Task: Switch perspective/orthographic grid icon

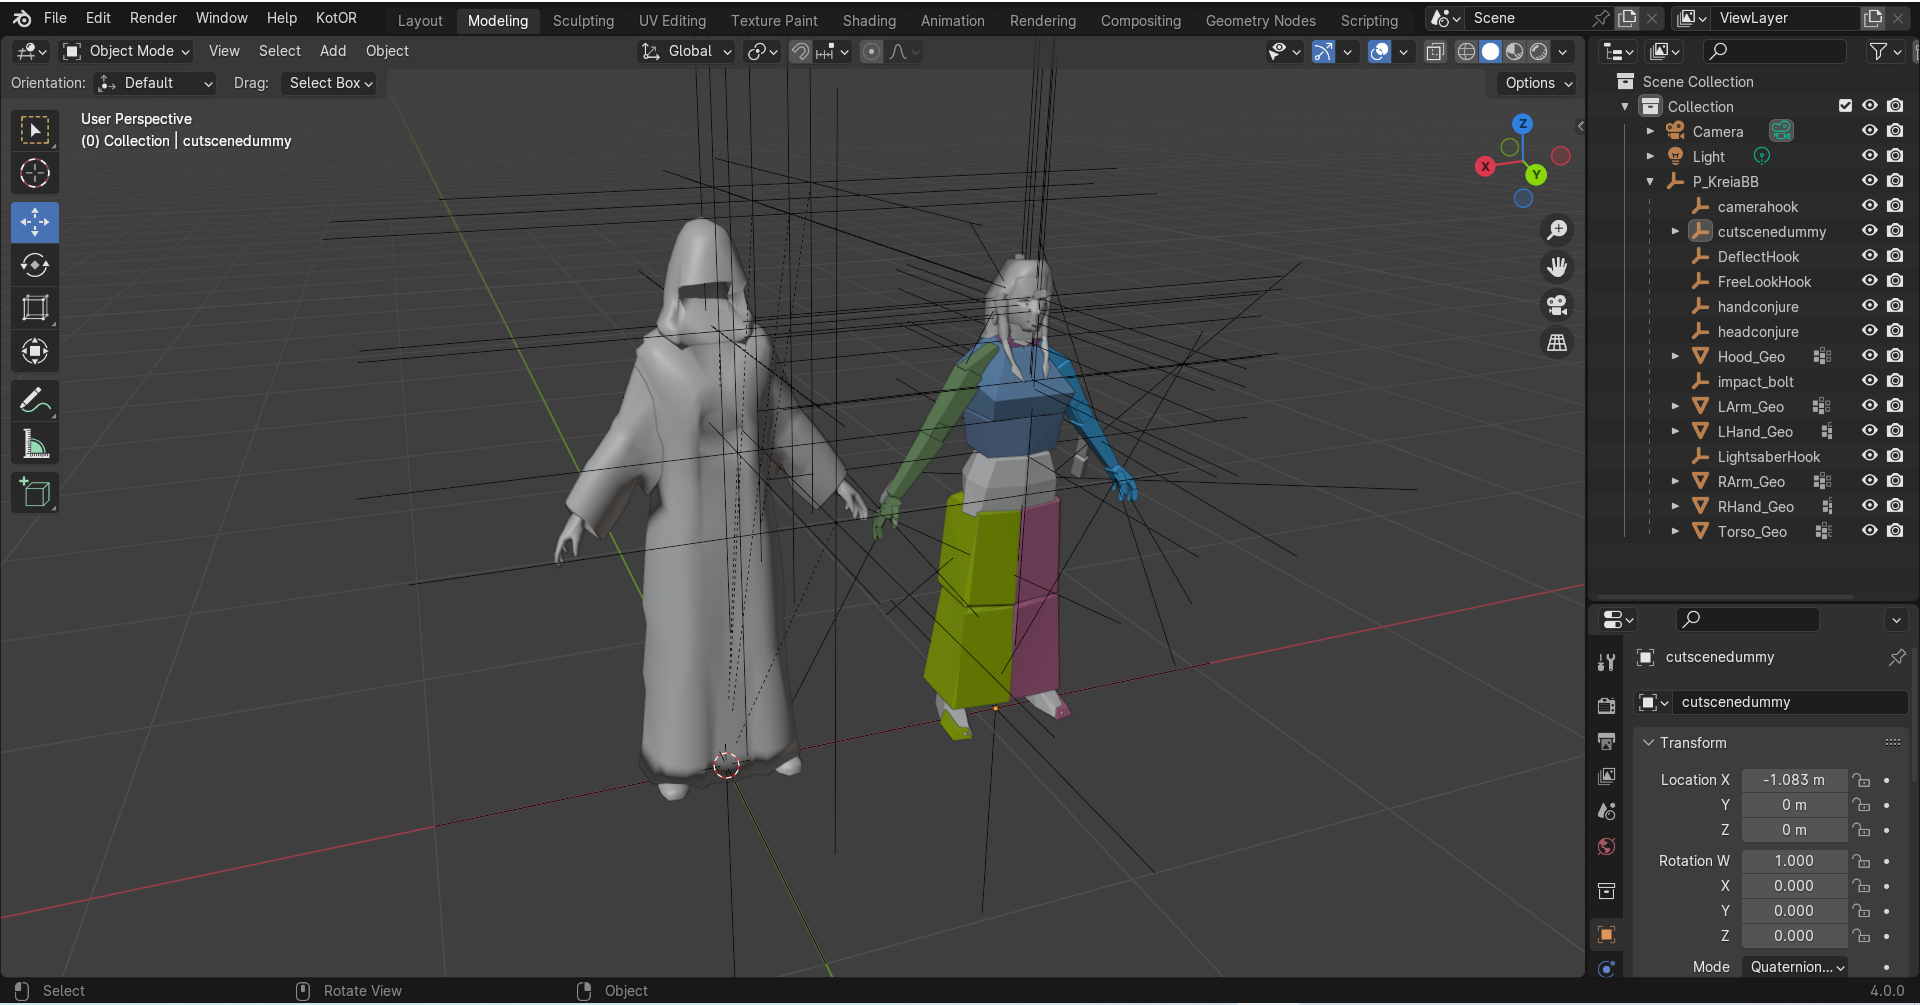Action: tap(1557, 343)
